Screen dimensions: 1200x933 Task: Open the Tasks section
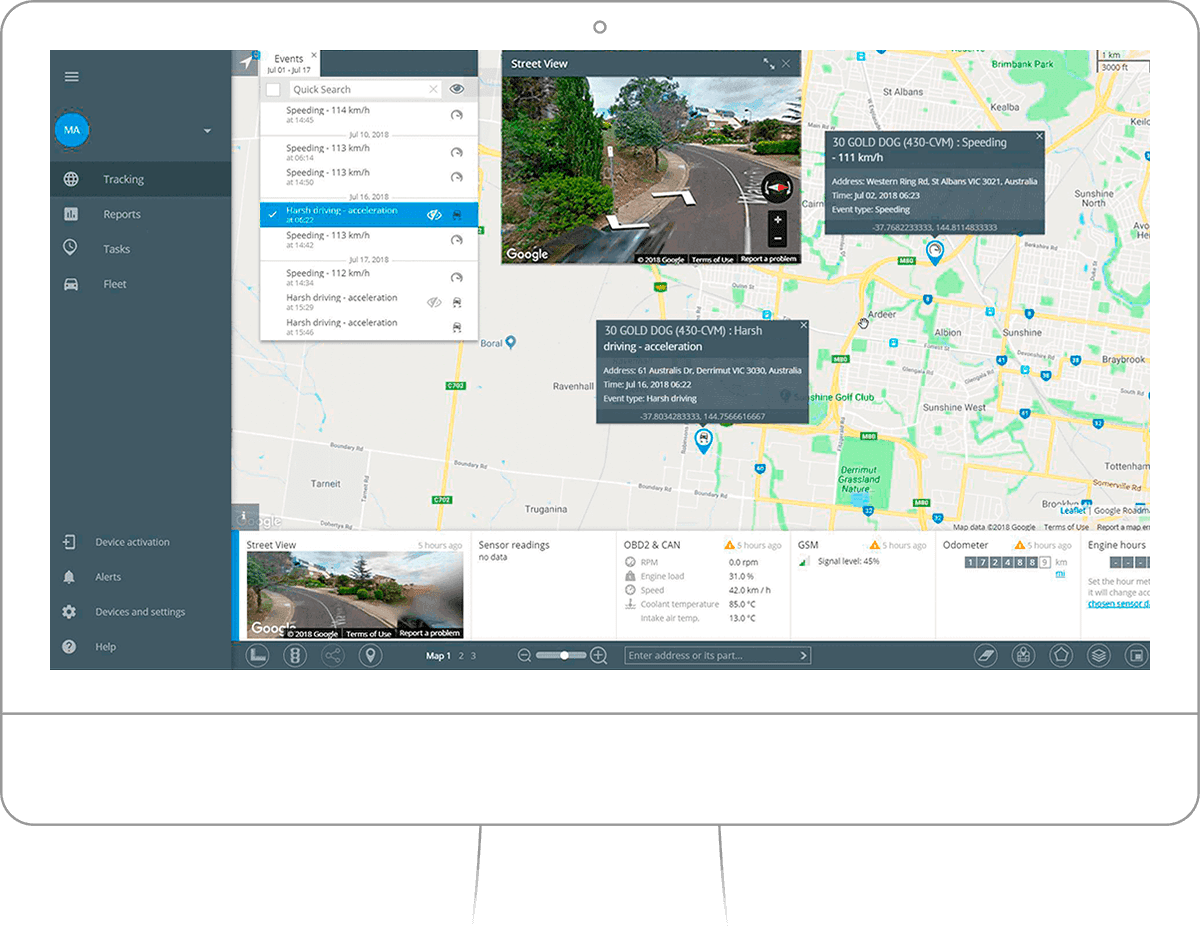click(141, 249)
